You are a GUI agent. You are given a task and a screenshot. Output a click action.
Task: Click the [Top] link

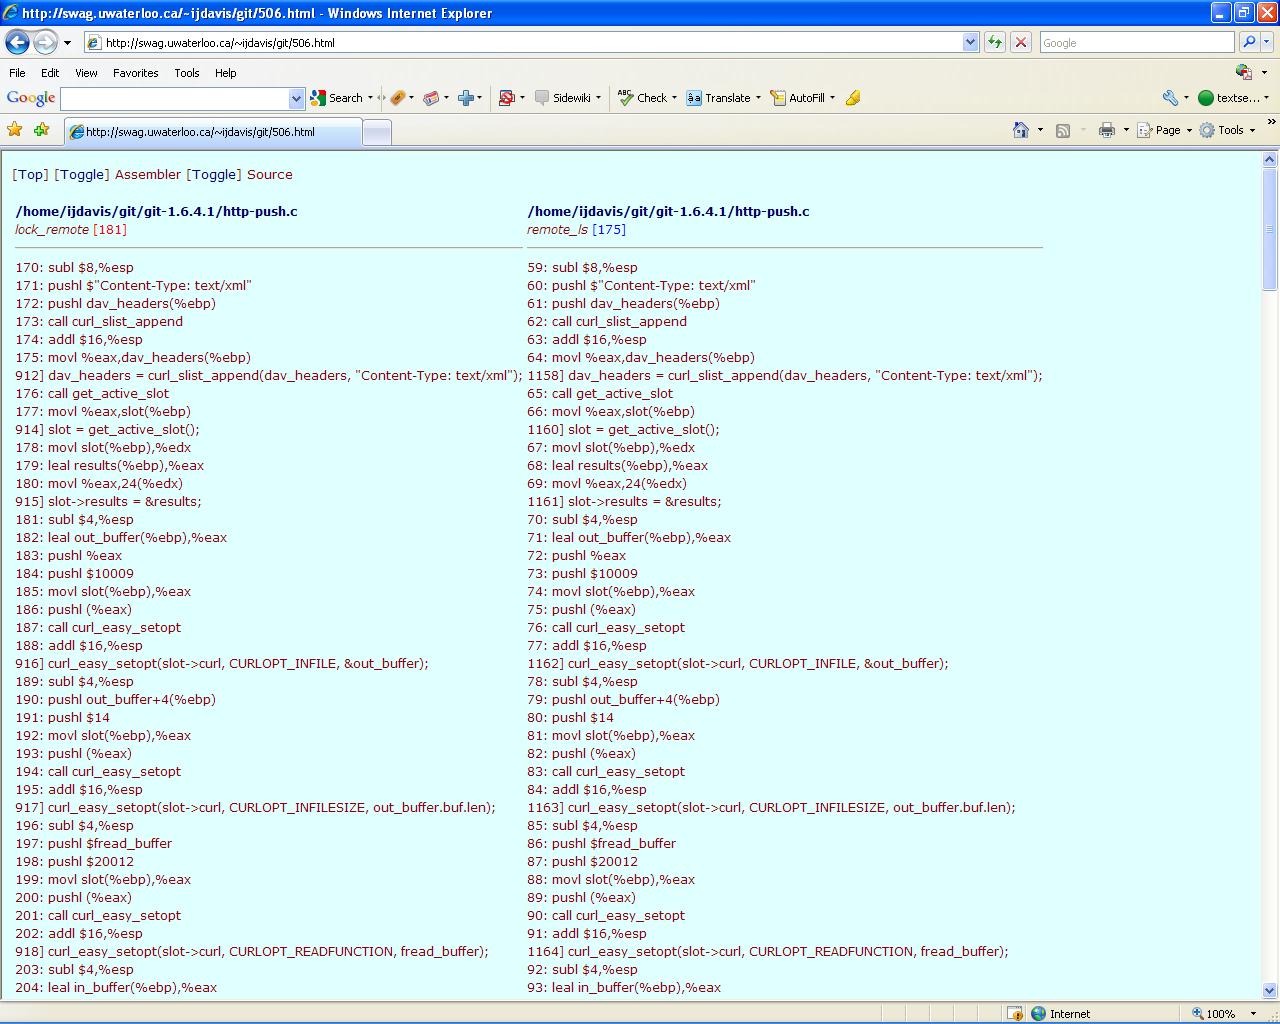tap(30, 174)
